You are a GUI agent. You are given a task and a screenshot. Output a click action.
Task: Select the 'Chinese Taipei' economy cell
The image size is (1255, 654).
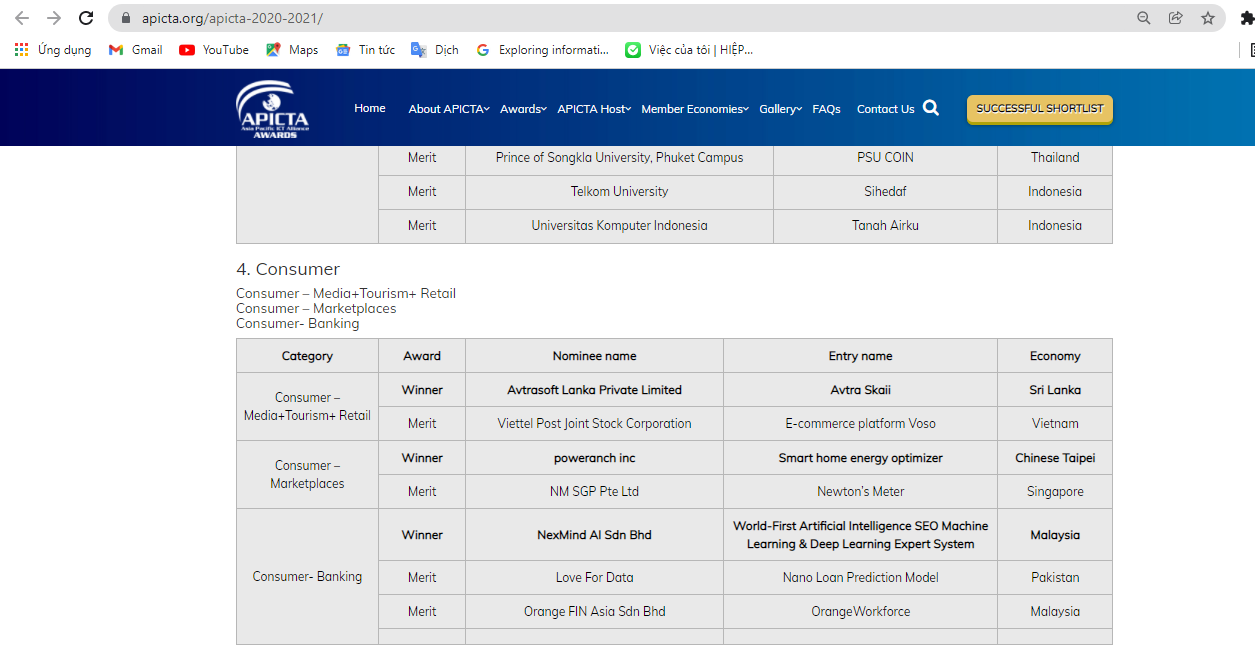click(1055, 458)
